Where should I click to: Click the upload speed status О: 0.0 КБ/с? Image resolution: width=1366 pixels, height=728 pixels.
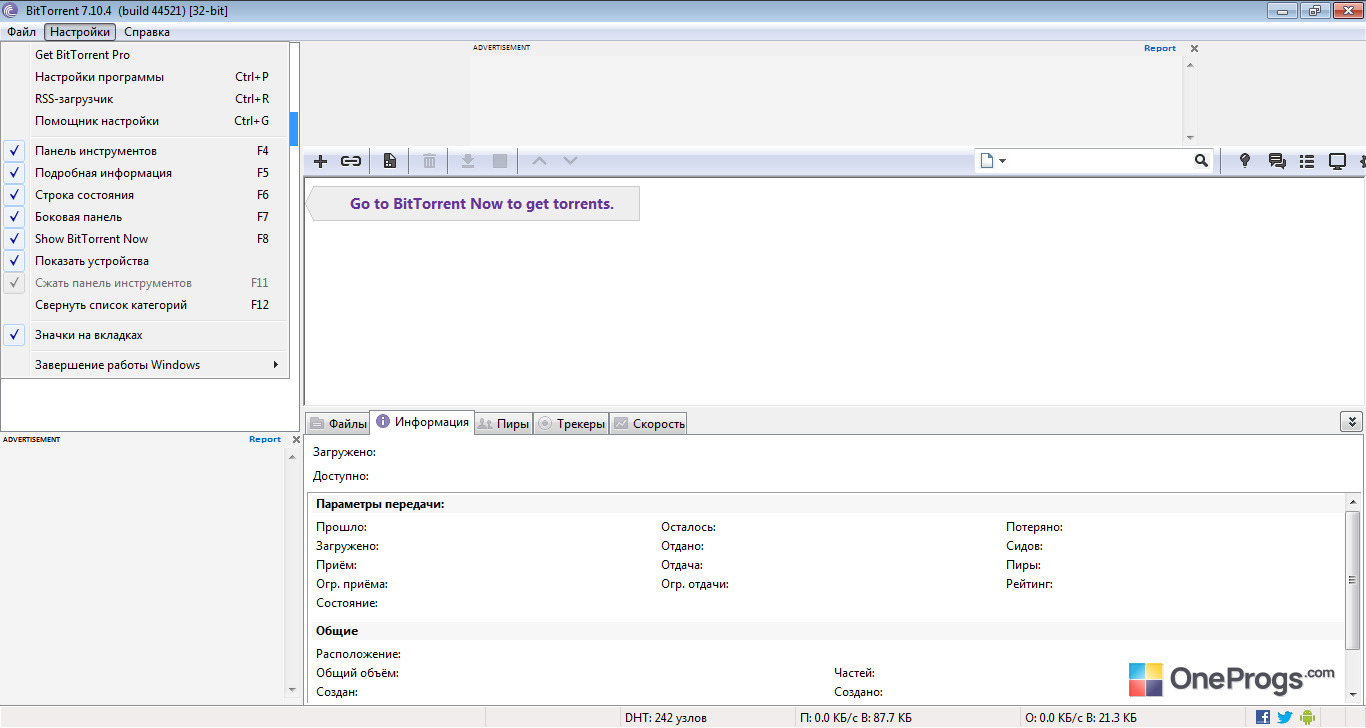[x=1081, y=718]
